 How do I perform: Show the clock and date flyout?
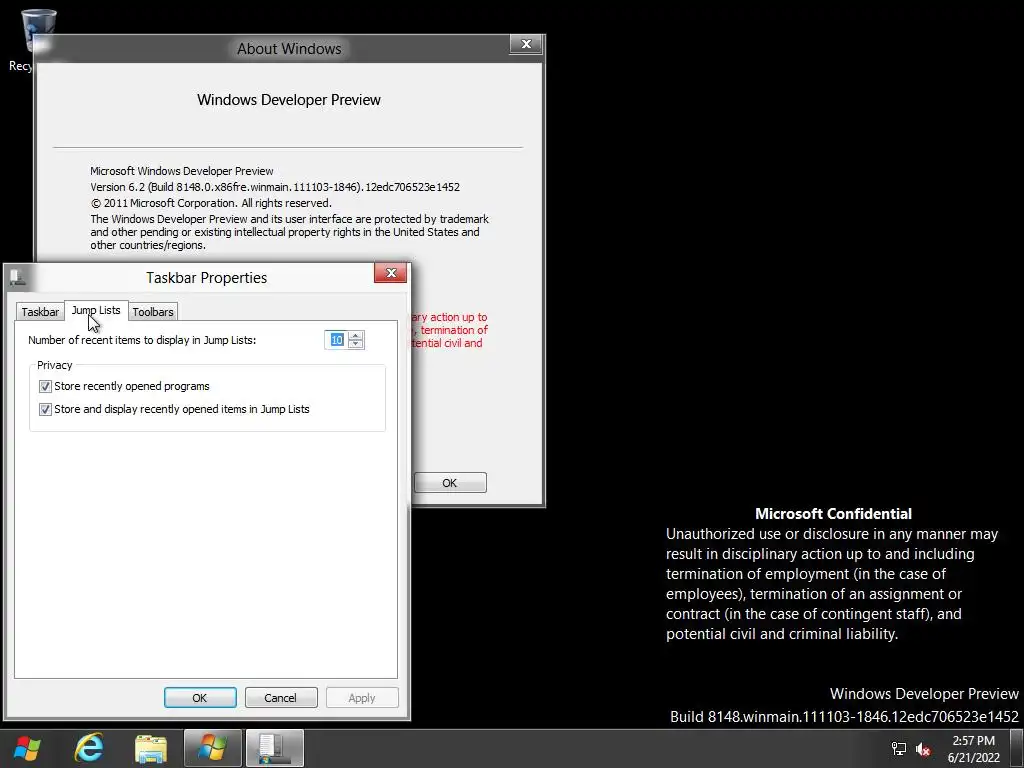(x=974, y=749)
